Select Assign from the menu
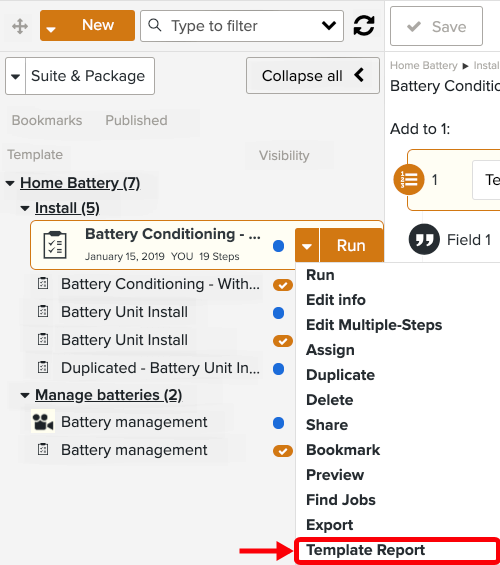The height and width of the screenshot is (565, 500). coord(330,350)
